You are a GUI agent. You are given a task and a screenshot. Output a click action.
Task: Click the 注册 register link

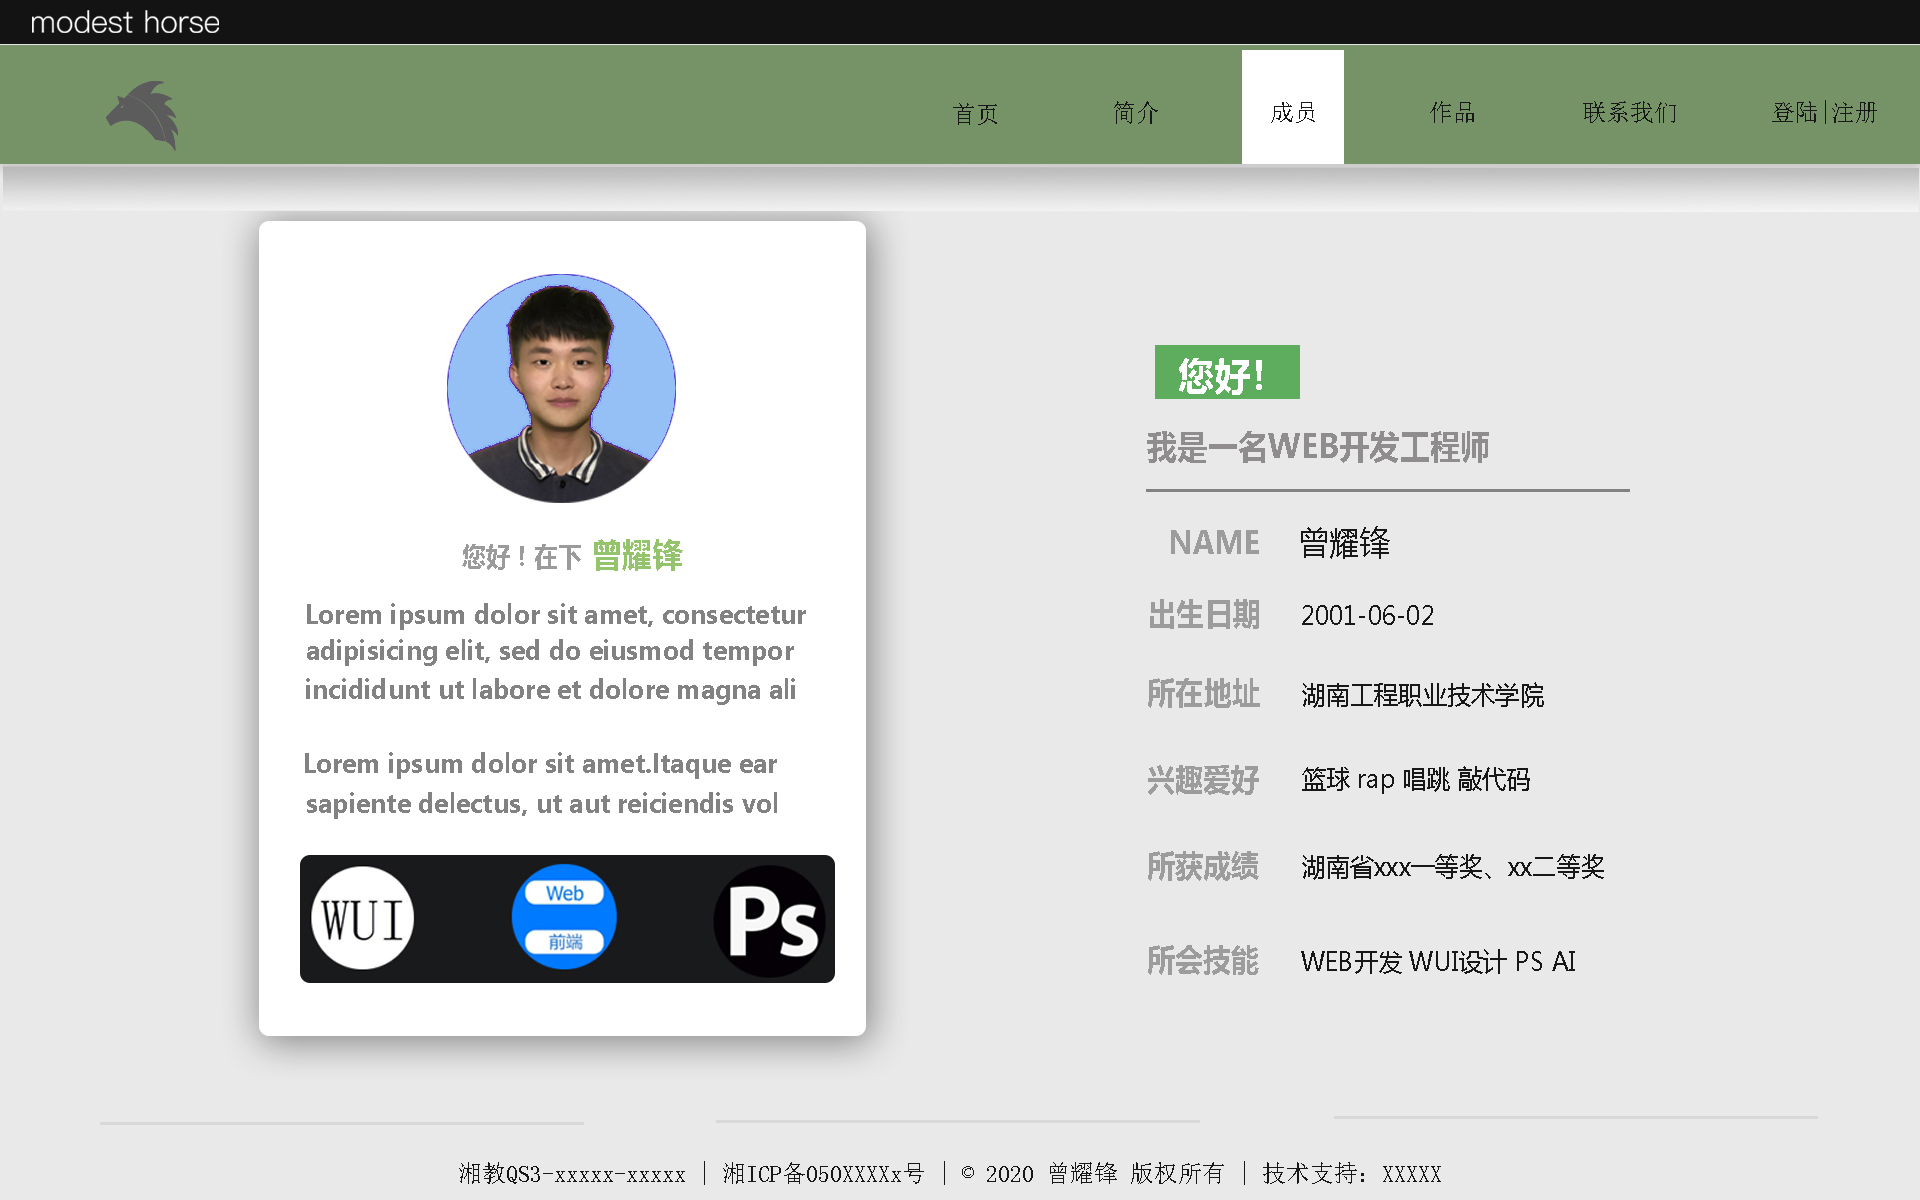(x=1855, y=112)
